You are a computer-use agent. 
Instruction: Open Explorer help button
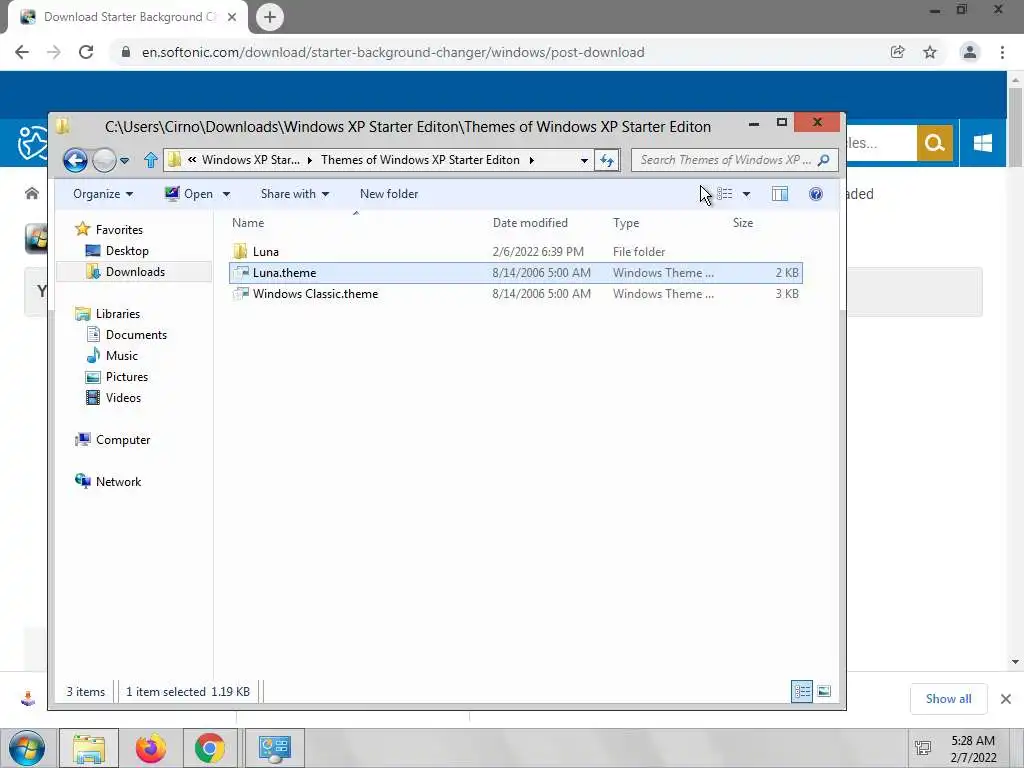[x=816, y=194]
